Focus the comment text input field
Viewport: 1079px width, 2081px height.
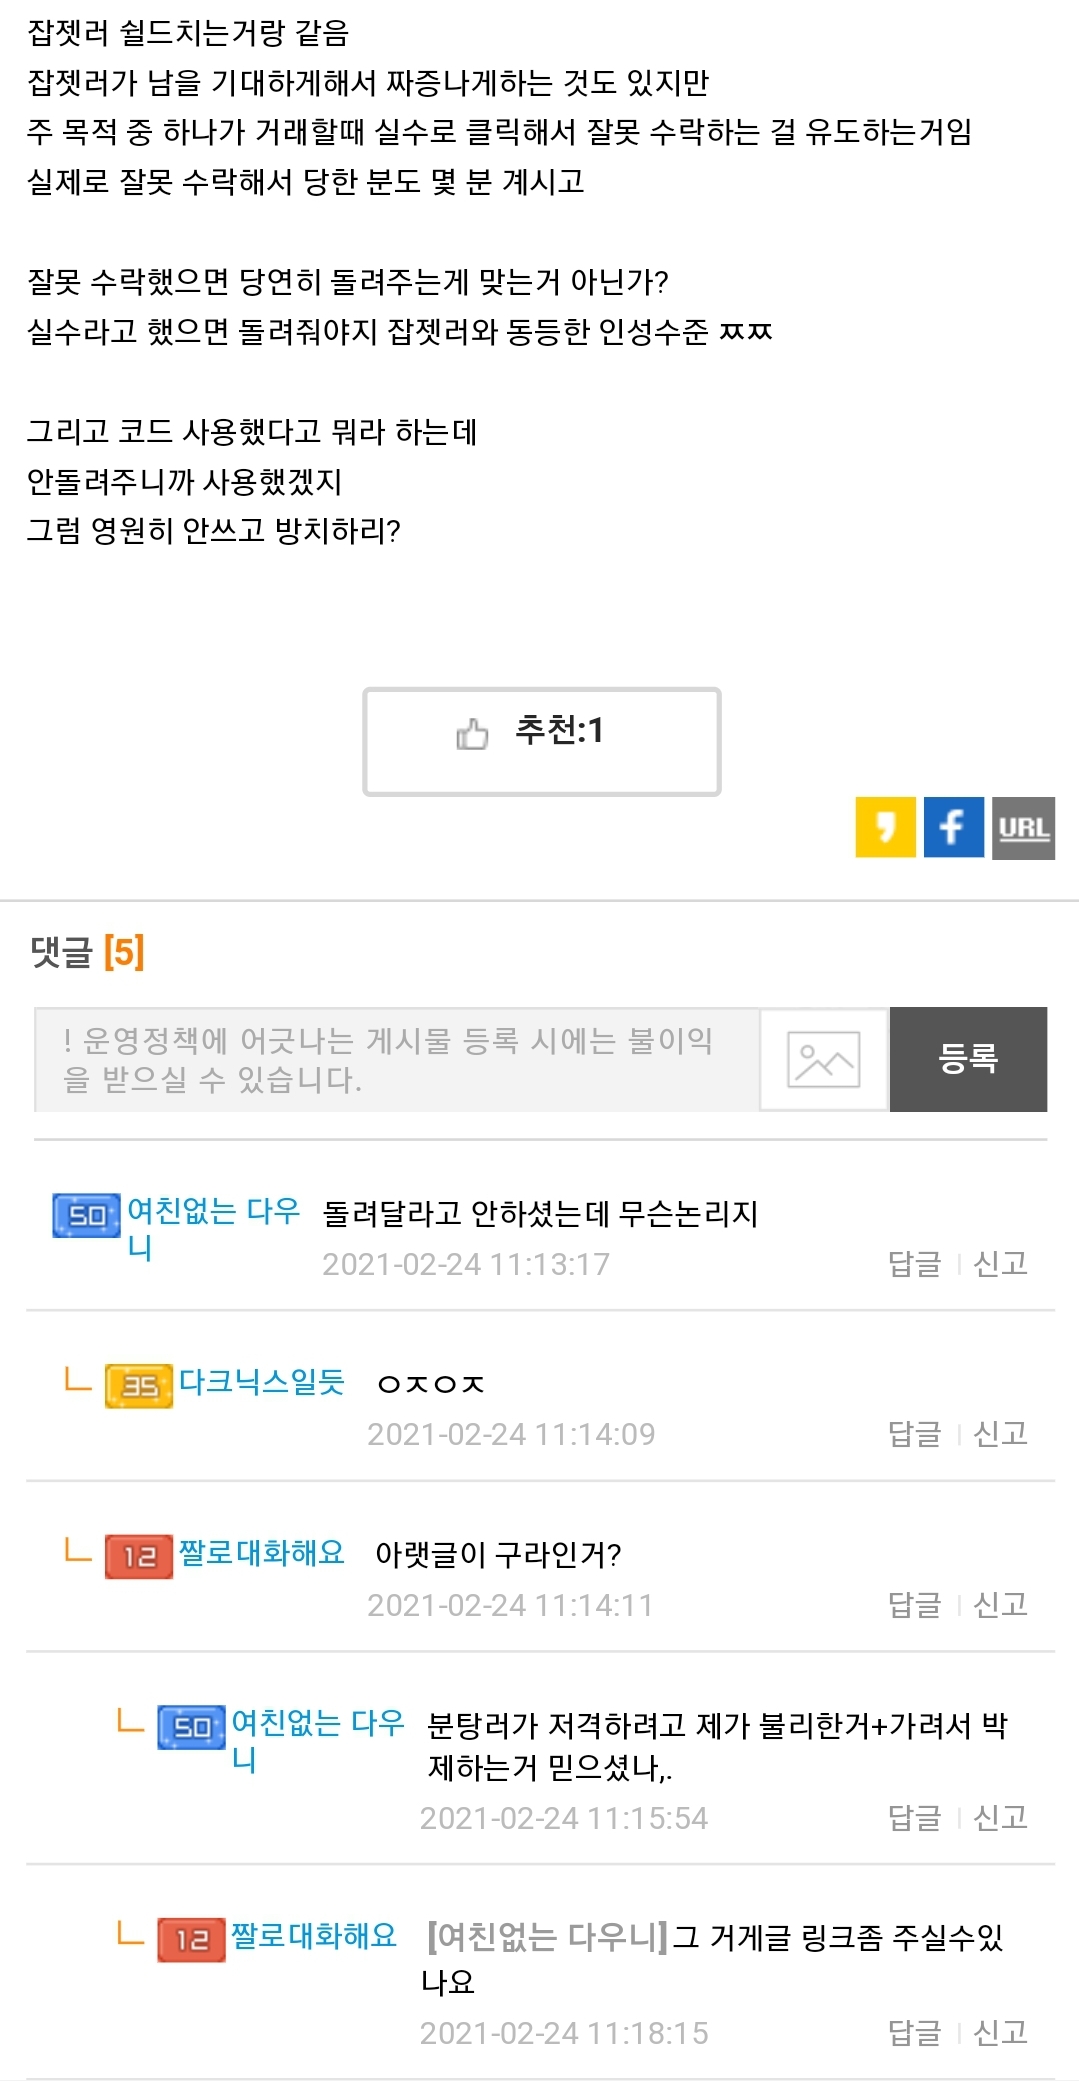(397, 1059)
